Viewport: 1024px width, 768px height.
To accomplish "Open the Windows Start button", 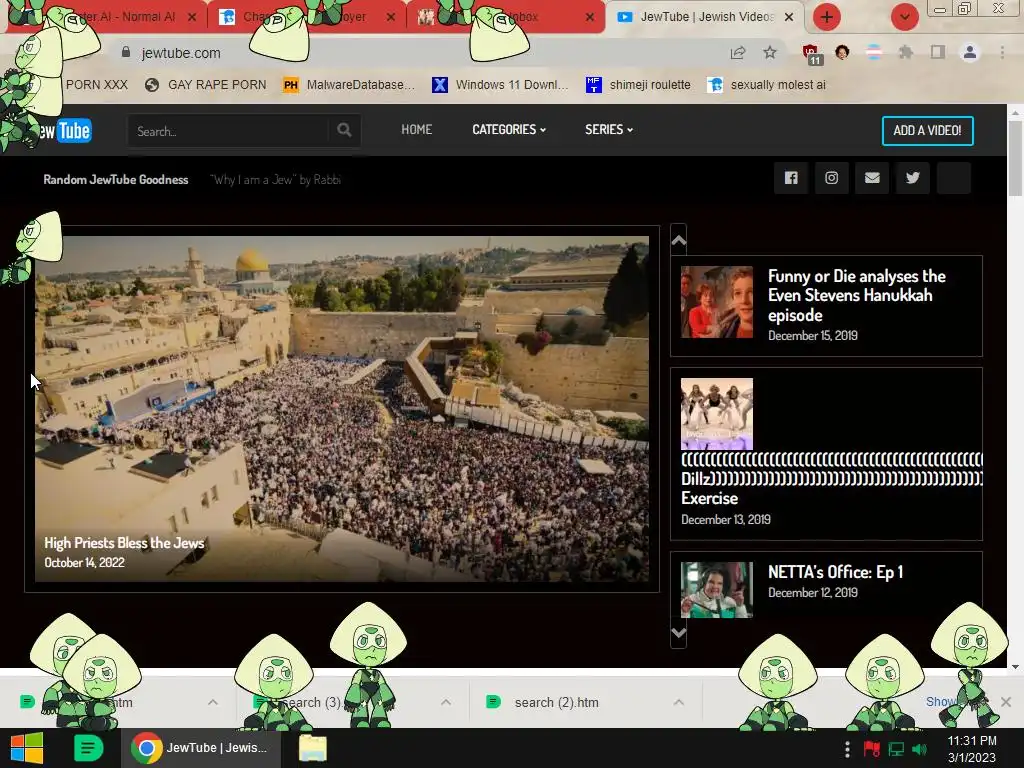I will click(27, 748).
